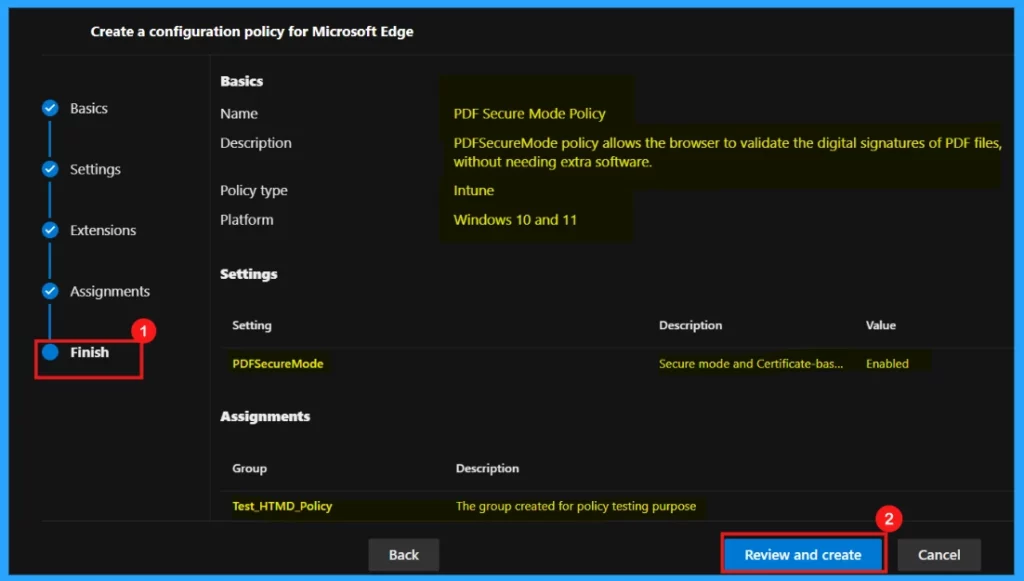Open the Basics wizard step

[89, 108]
